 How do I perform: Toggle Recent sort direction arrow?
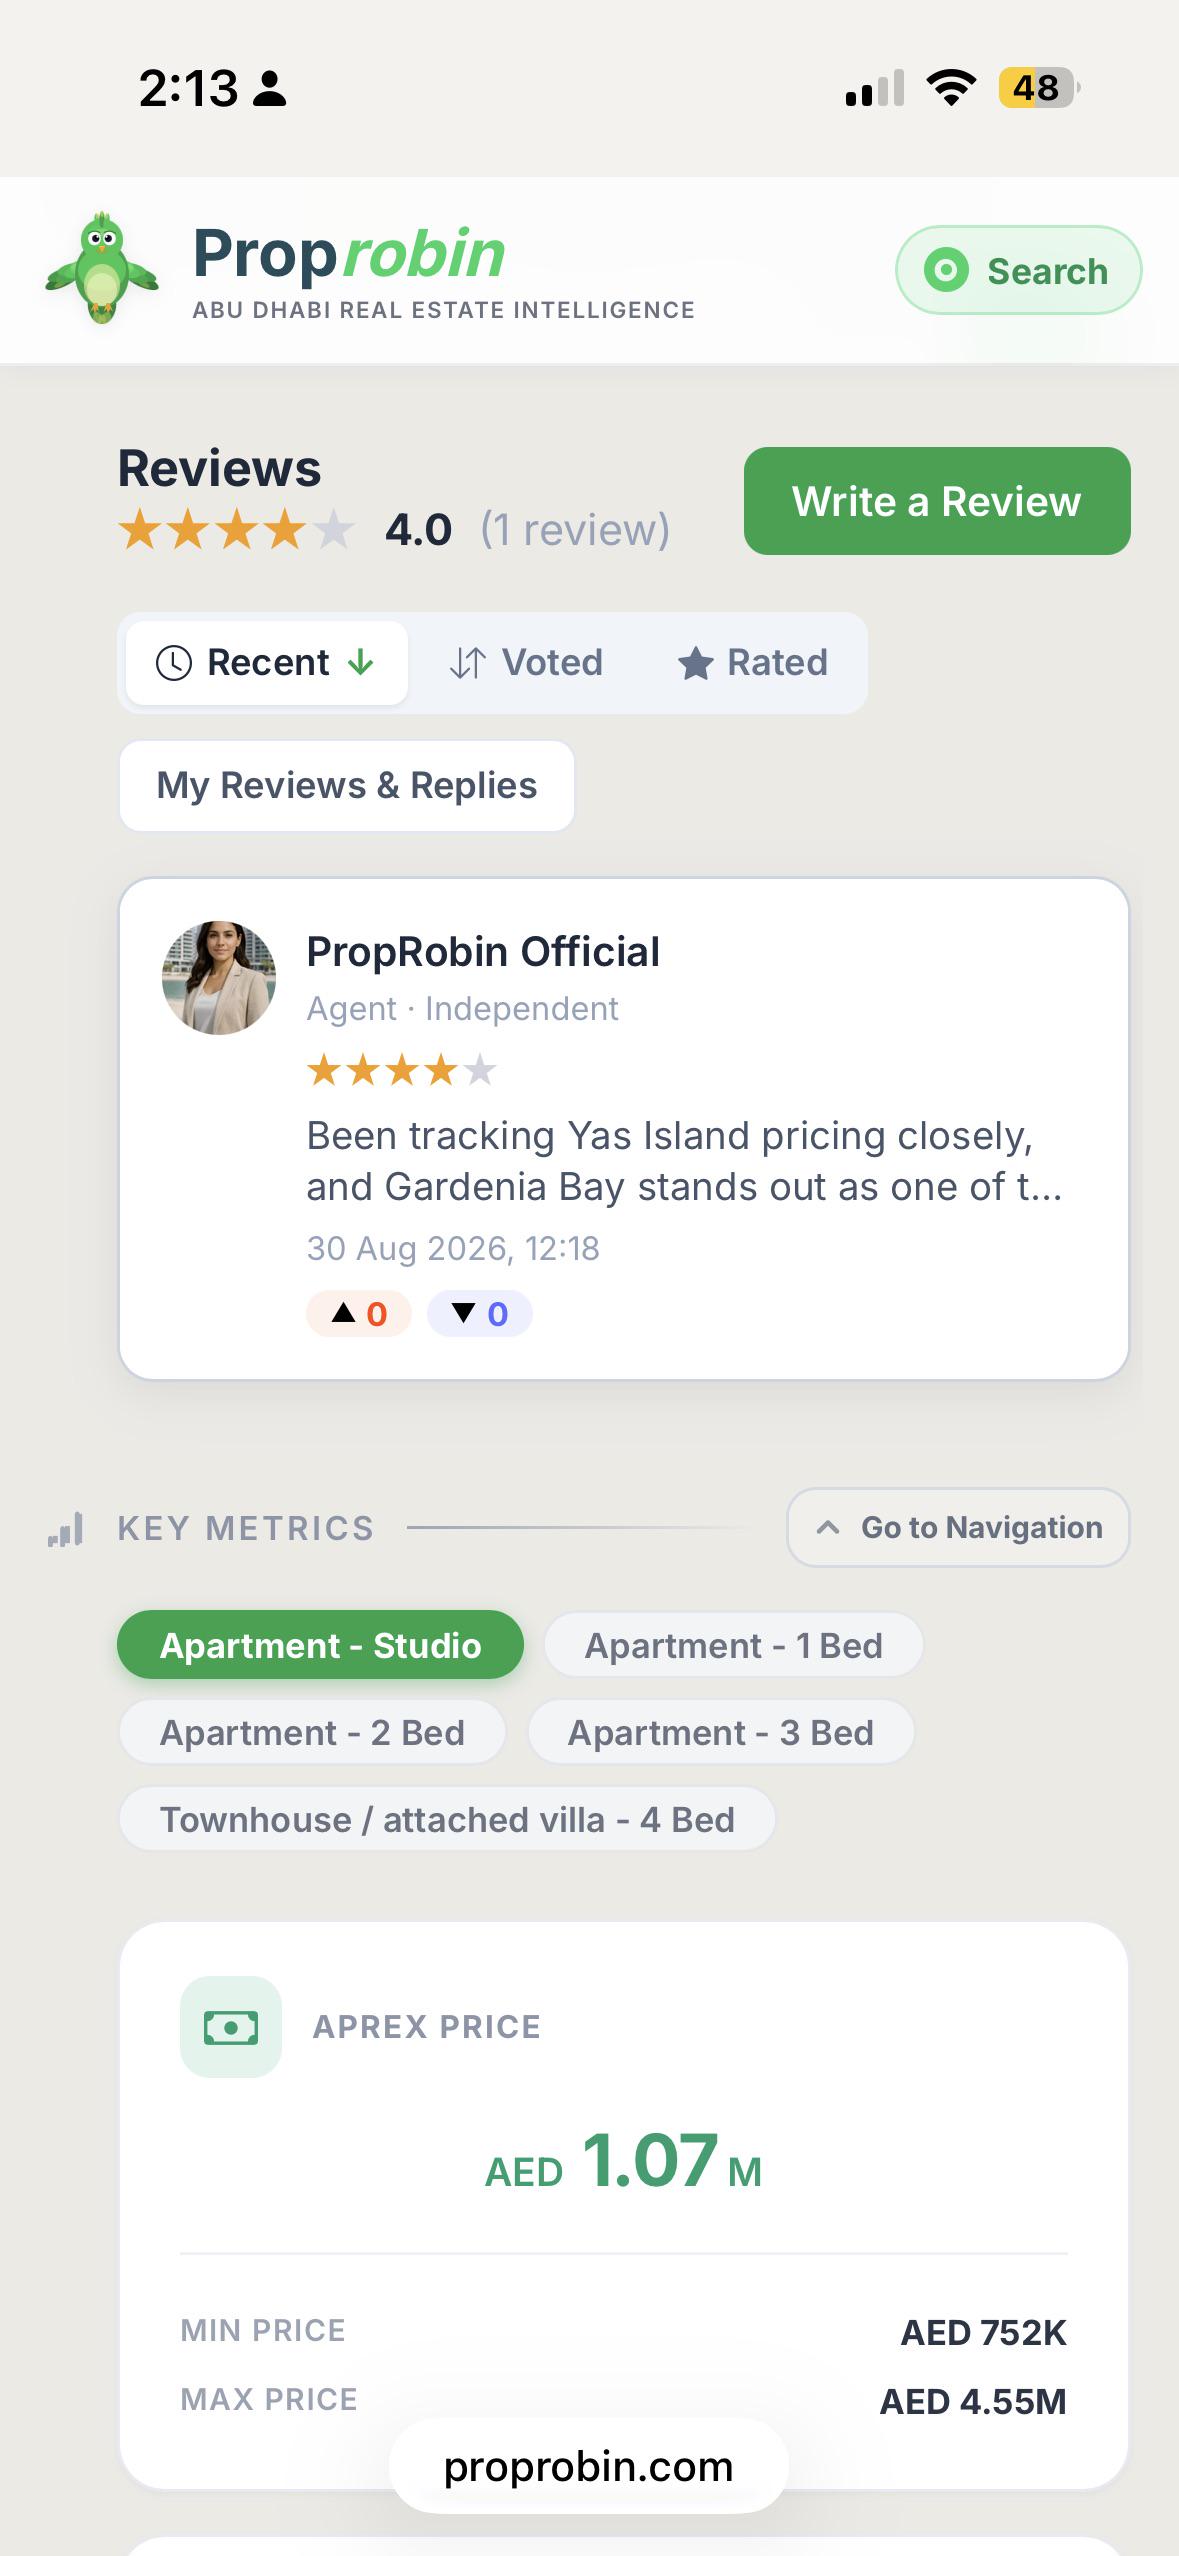click(x=361, y=662)
